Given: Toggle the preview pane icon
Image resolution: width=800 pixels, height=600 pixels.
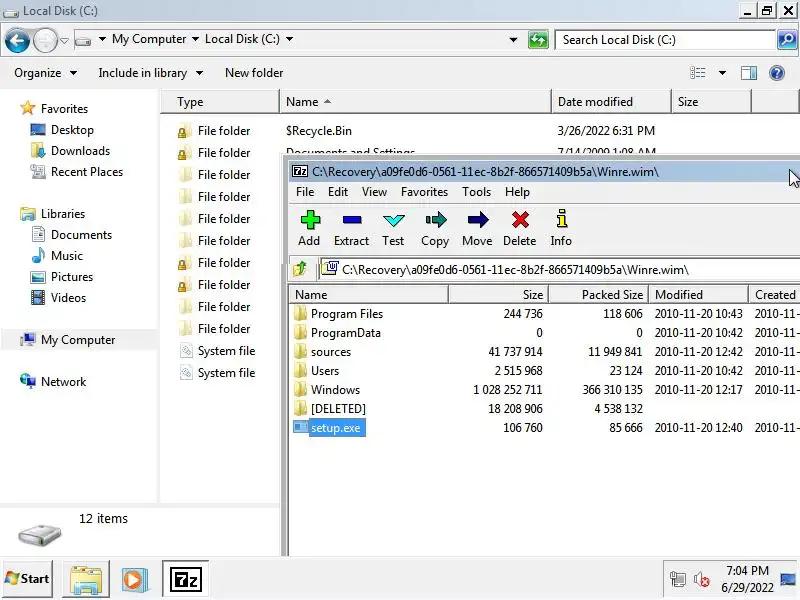Looking at the screenshot, I should click(748, 73).
